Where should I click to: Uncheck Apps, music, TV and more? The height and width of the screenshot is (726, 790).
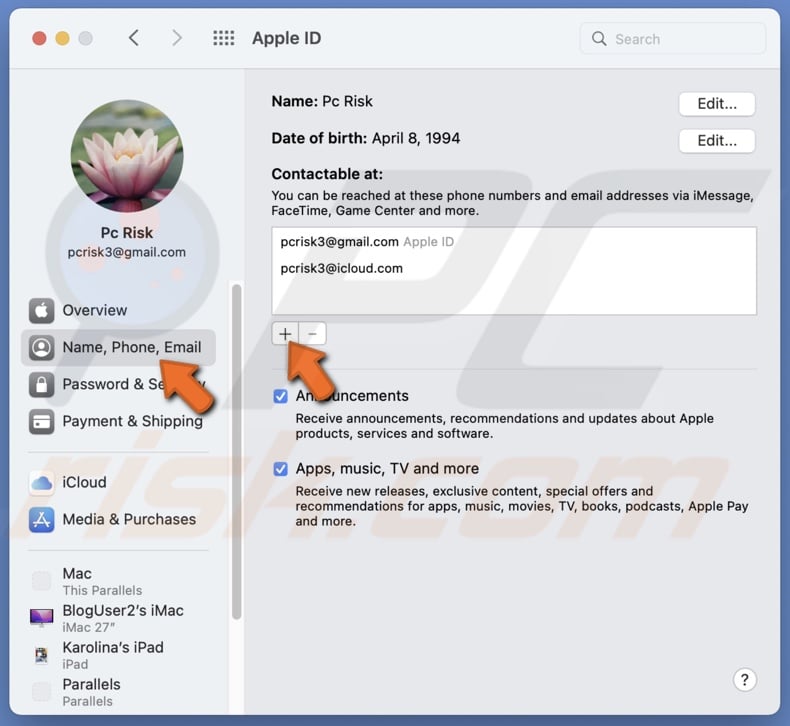coord(281,469)
